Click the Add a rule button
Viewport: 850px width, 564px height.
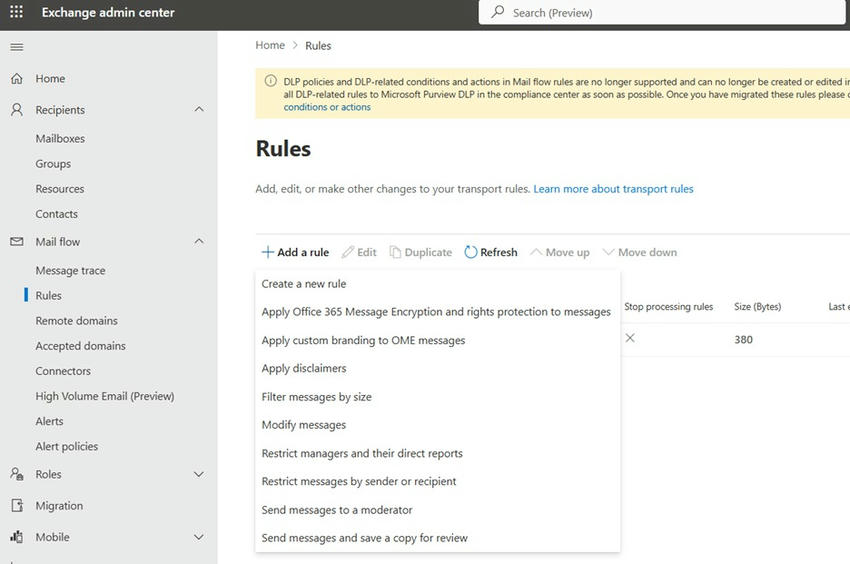pos(295,253)
